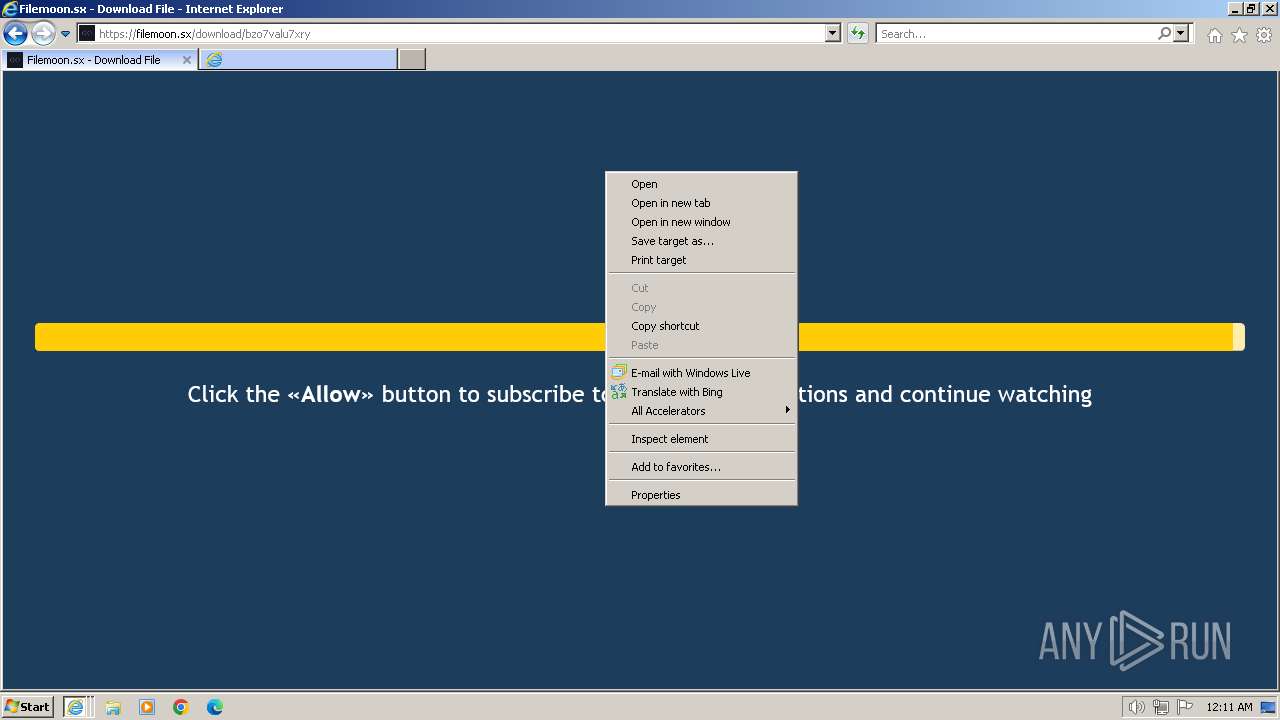
Task: Choose Open in new window
Action: pyautogui.click(x=701, y=222)
